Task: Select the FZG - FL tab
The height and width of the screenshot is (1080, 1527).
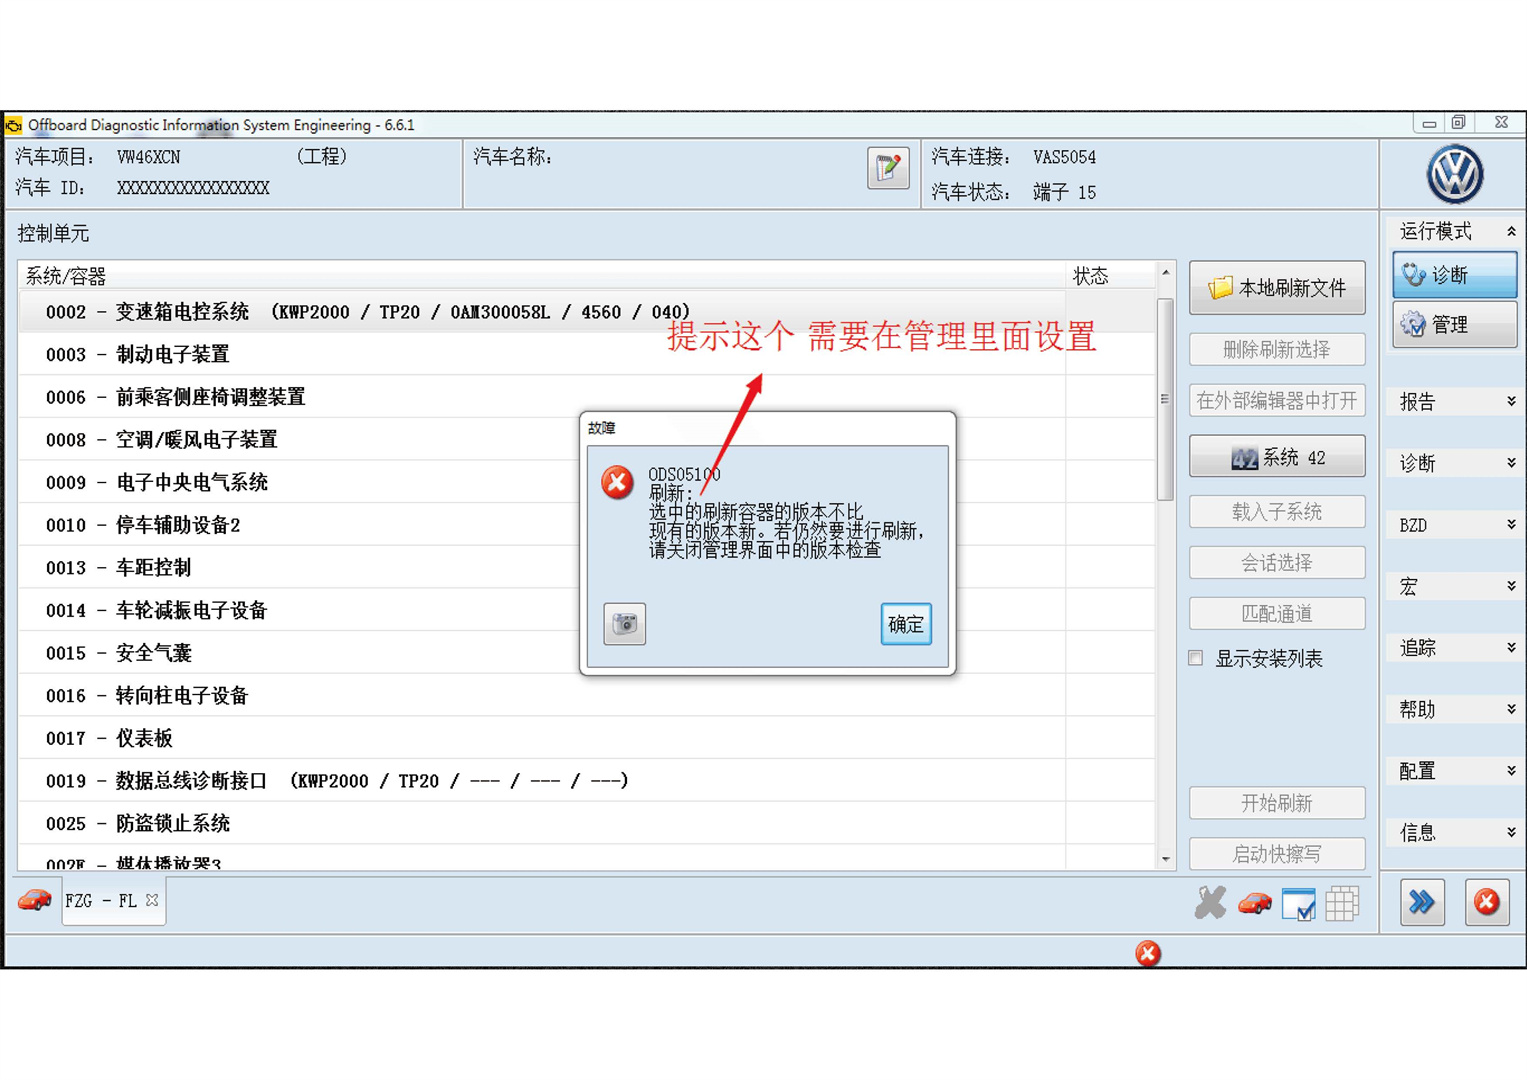Action: point(100,901)
